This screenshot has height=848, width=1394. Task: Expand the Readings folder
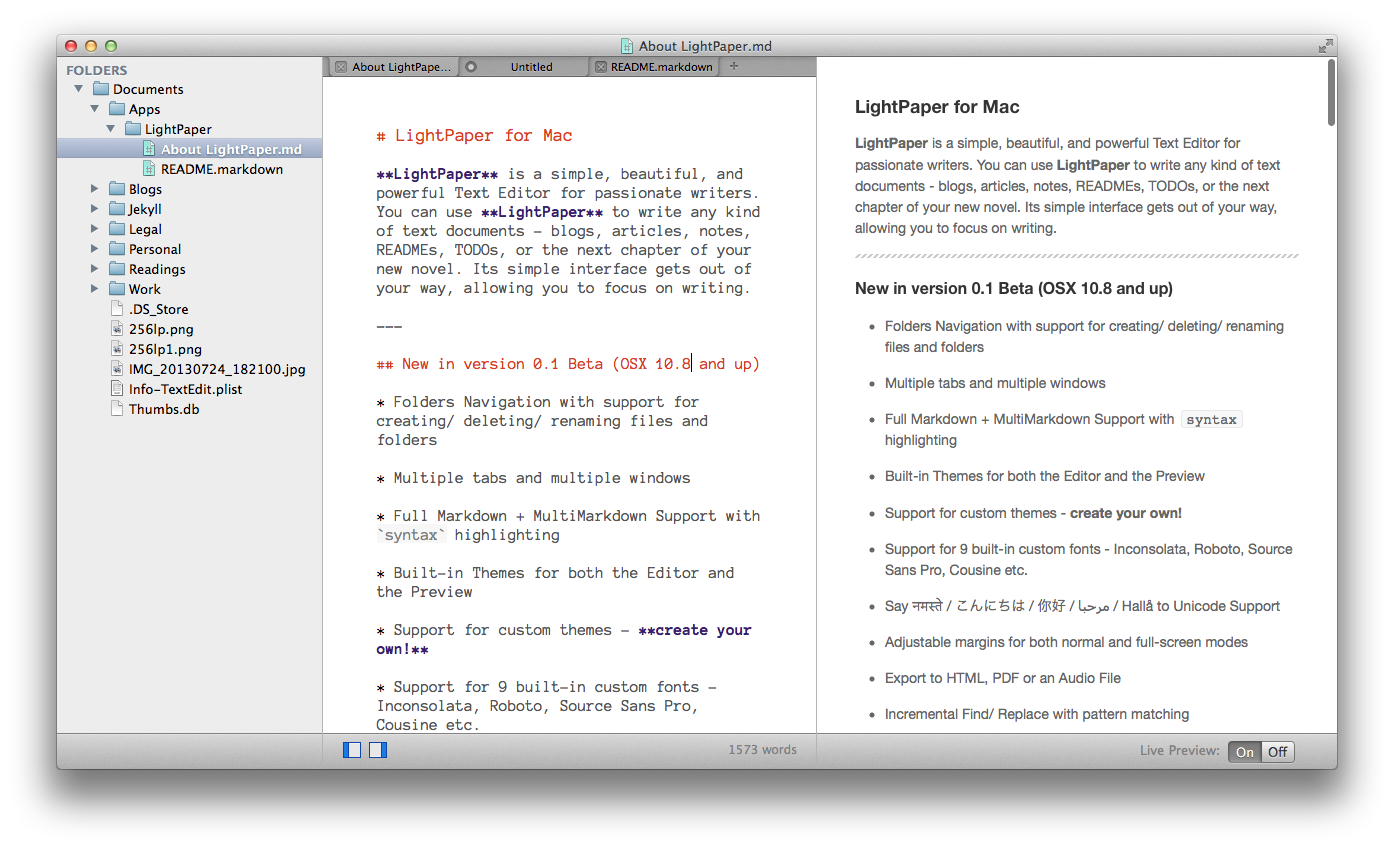(95, 269)
